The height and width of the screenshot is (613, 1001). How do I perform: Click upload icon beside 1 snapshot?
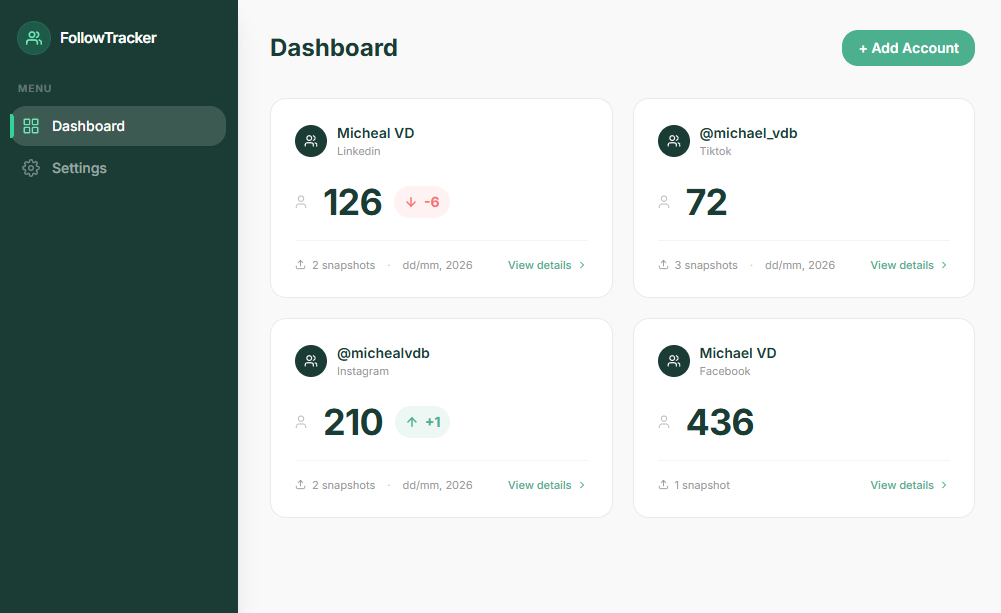(663, 485)
